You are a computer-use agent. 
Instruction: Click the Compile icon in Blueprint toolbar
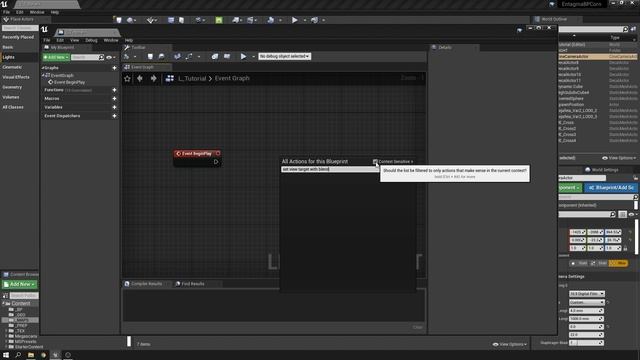tap(127, 56)
